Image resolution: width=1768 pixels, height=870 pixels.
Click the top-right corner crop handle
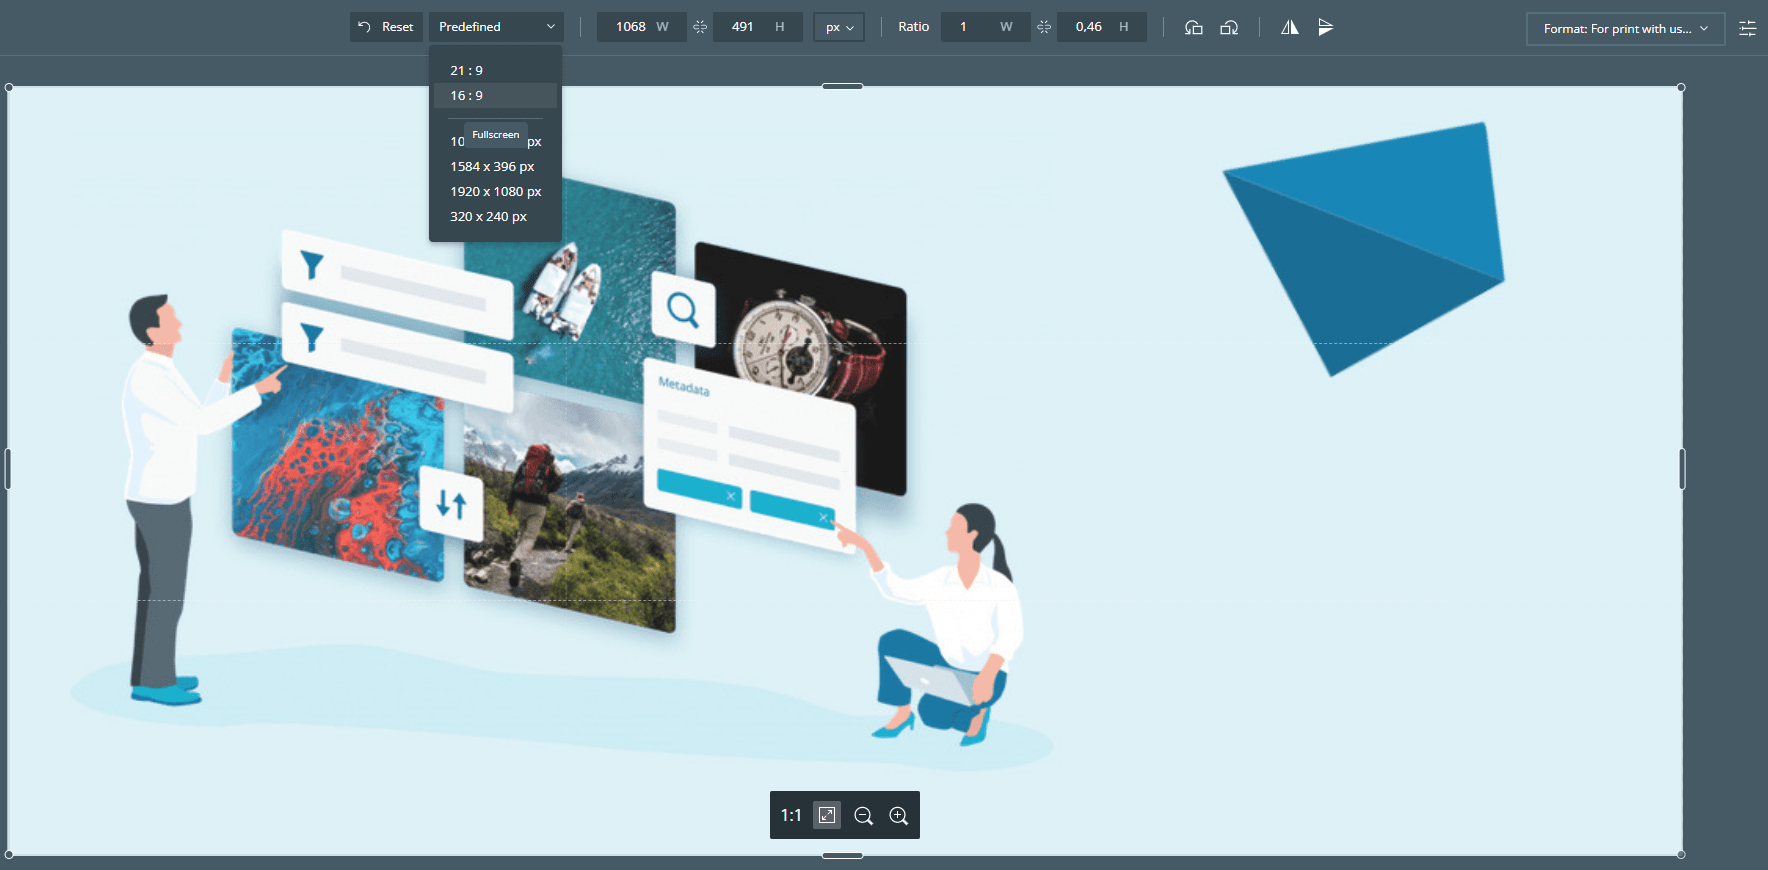tap(1681, 88)
